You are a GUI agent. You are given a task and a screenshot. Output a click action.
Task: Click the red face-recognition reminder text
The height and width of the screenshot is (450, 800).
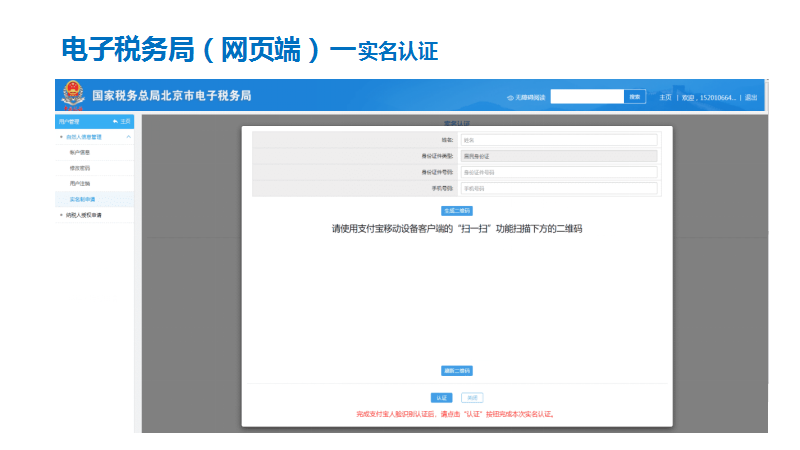pyautogui.click(x=456, y=414)
